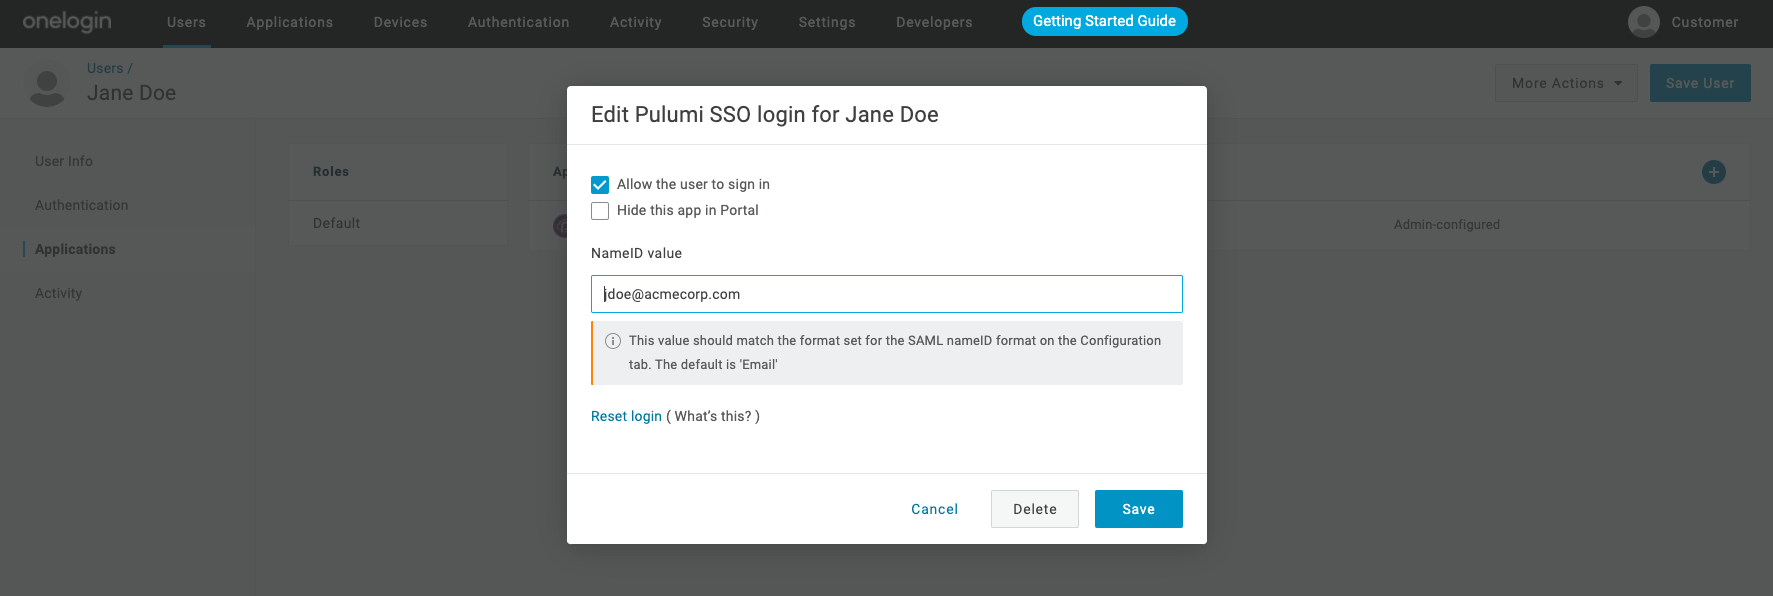This screenshot has width=1773, height=596.
Task: Click the Jane Doe page title
Action: click(x=131, y=93)
